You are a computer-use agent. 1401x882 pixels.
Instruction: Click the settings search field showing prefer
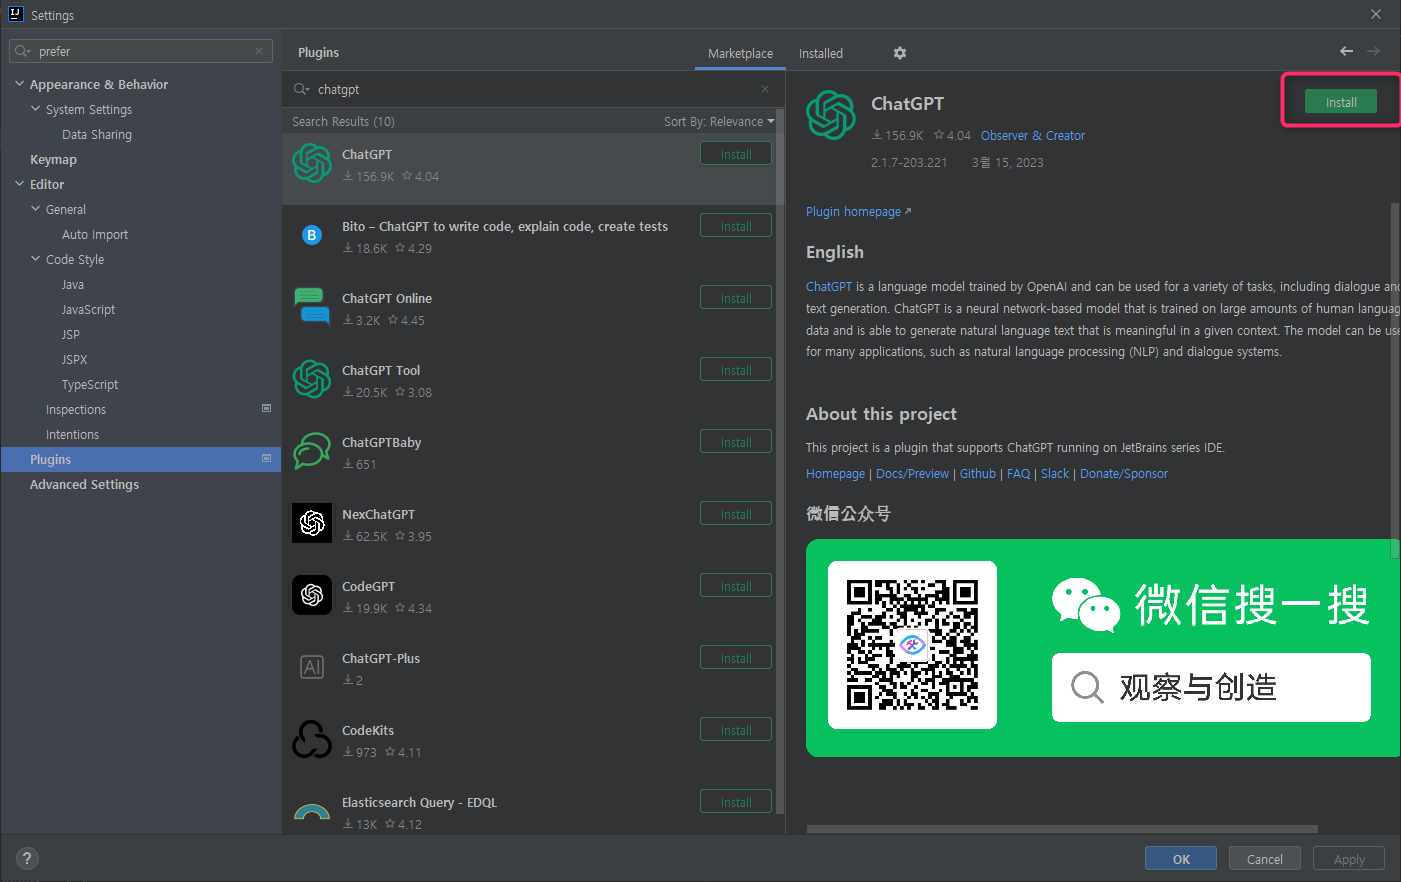click(140, 50)
